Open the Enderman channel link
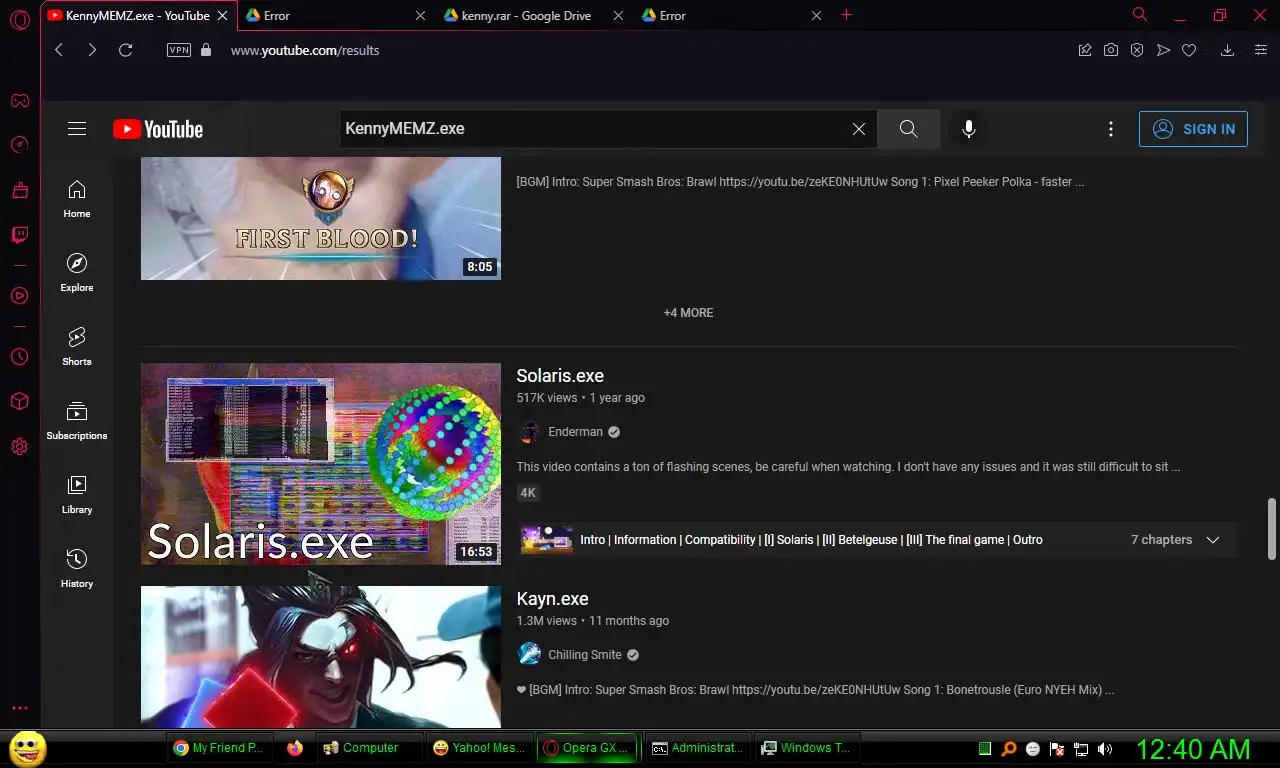This screenshot has height=768, width=1280. point(575,432)
